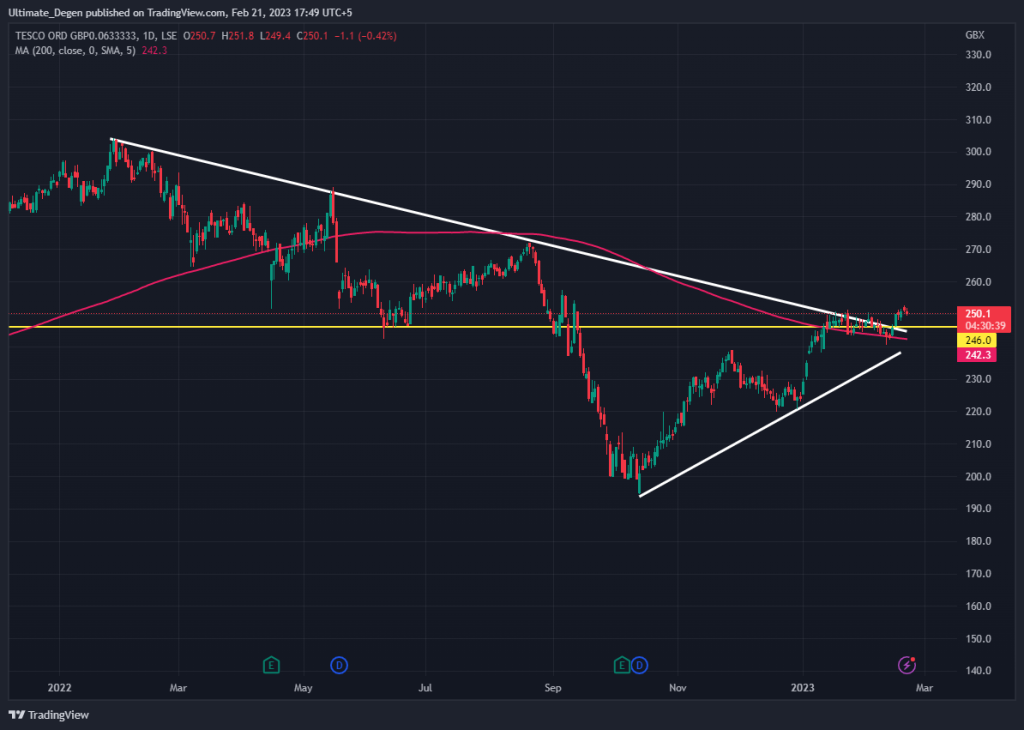The width and height of the screenshot is (1024, 730).
Task: Open the dividend "D" marker near October 2022
Action: coord(639,664)
